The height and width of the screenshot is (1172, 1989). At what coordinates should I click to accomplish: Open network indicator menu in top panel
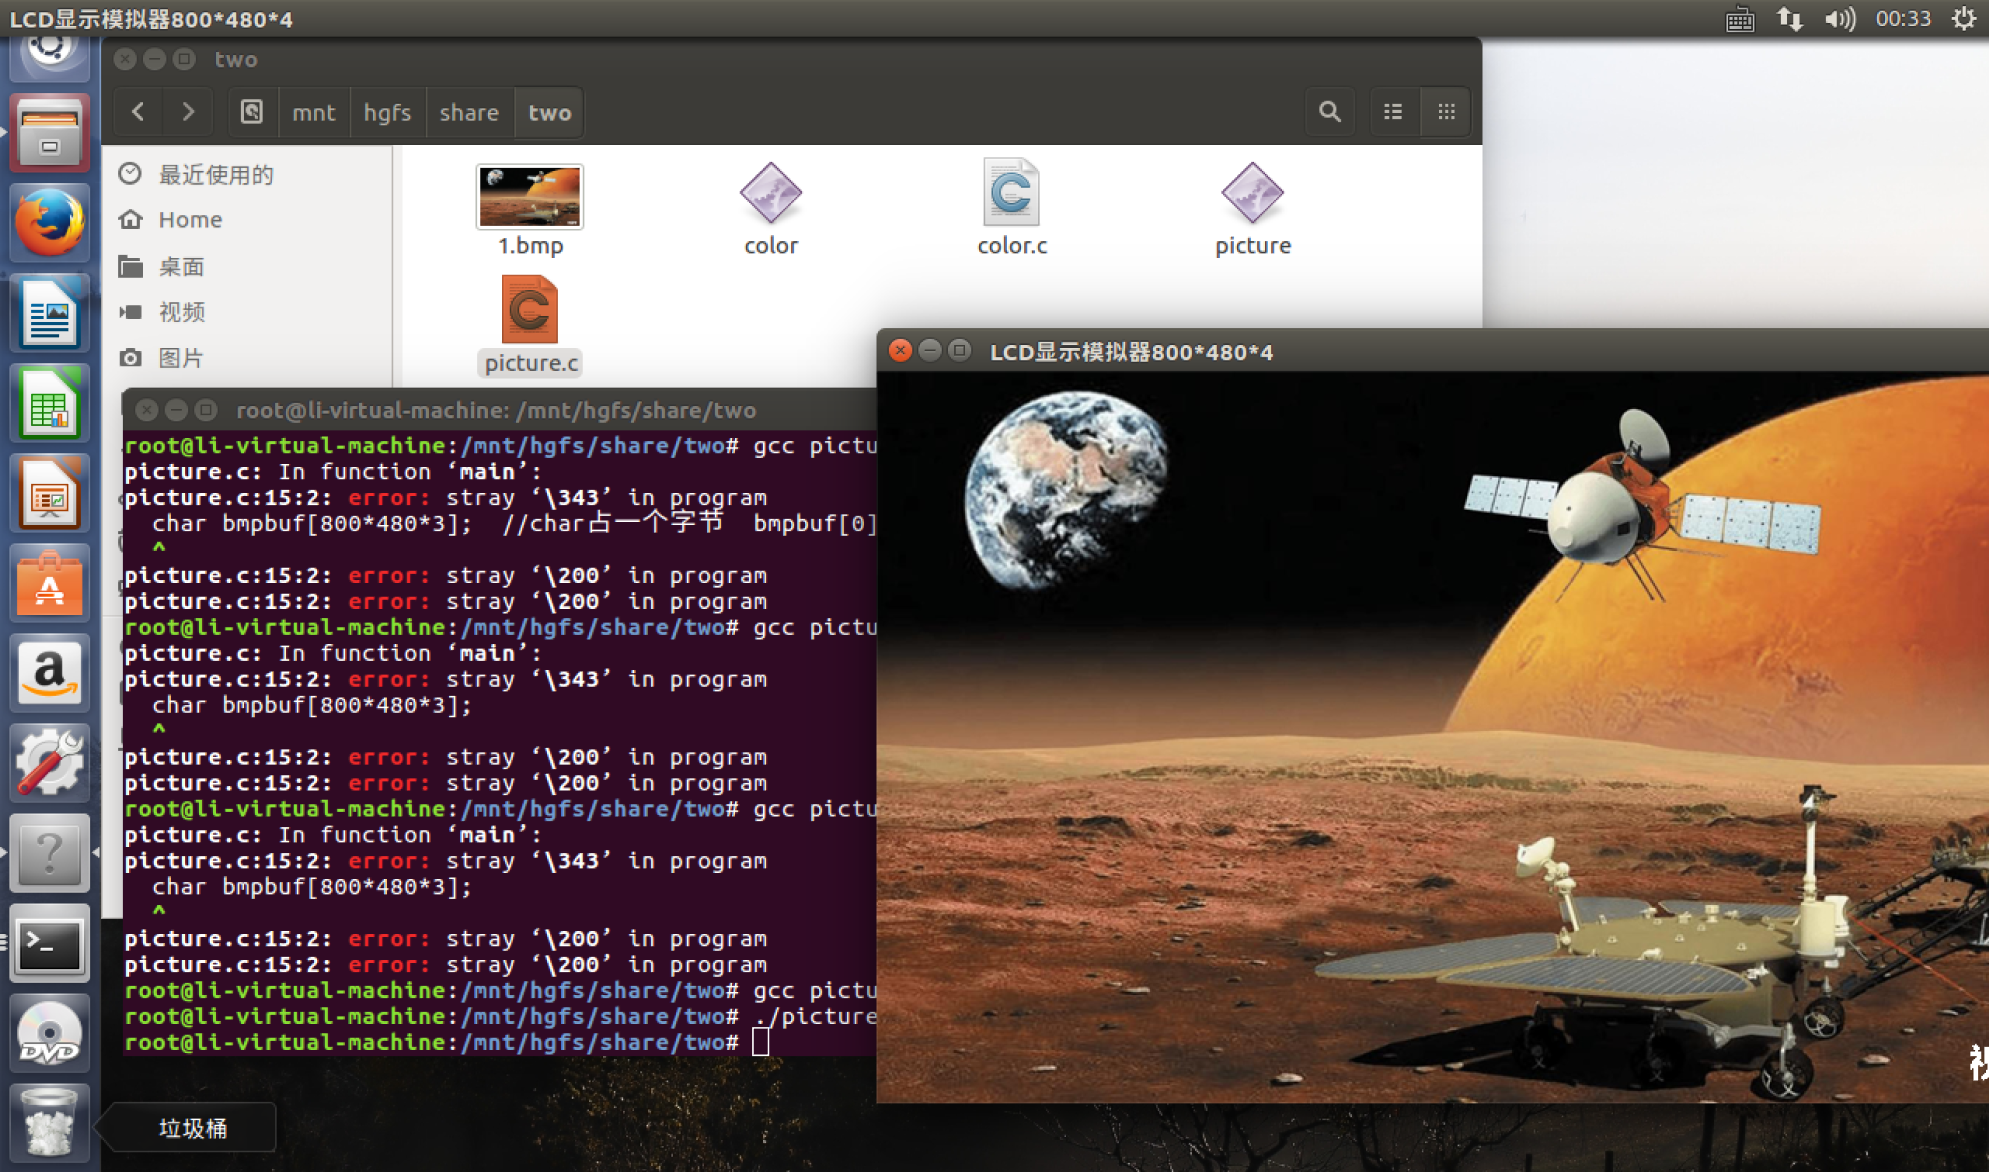click(x=1789, y=19)
